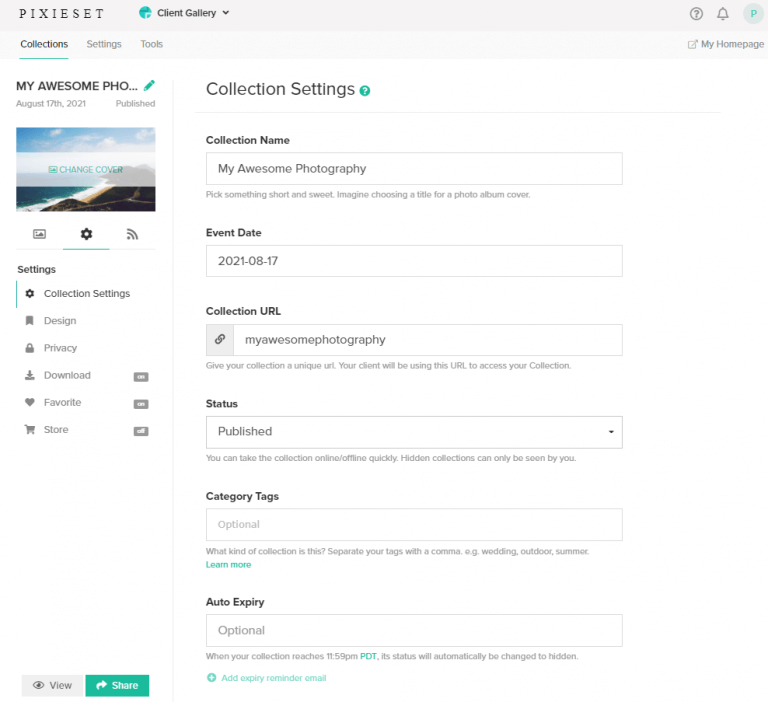Switch to the Tools tab

151,44
